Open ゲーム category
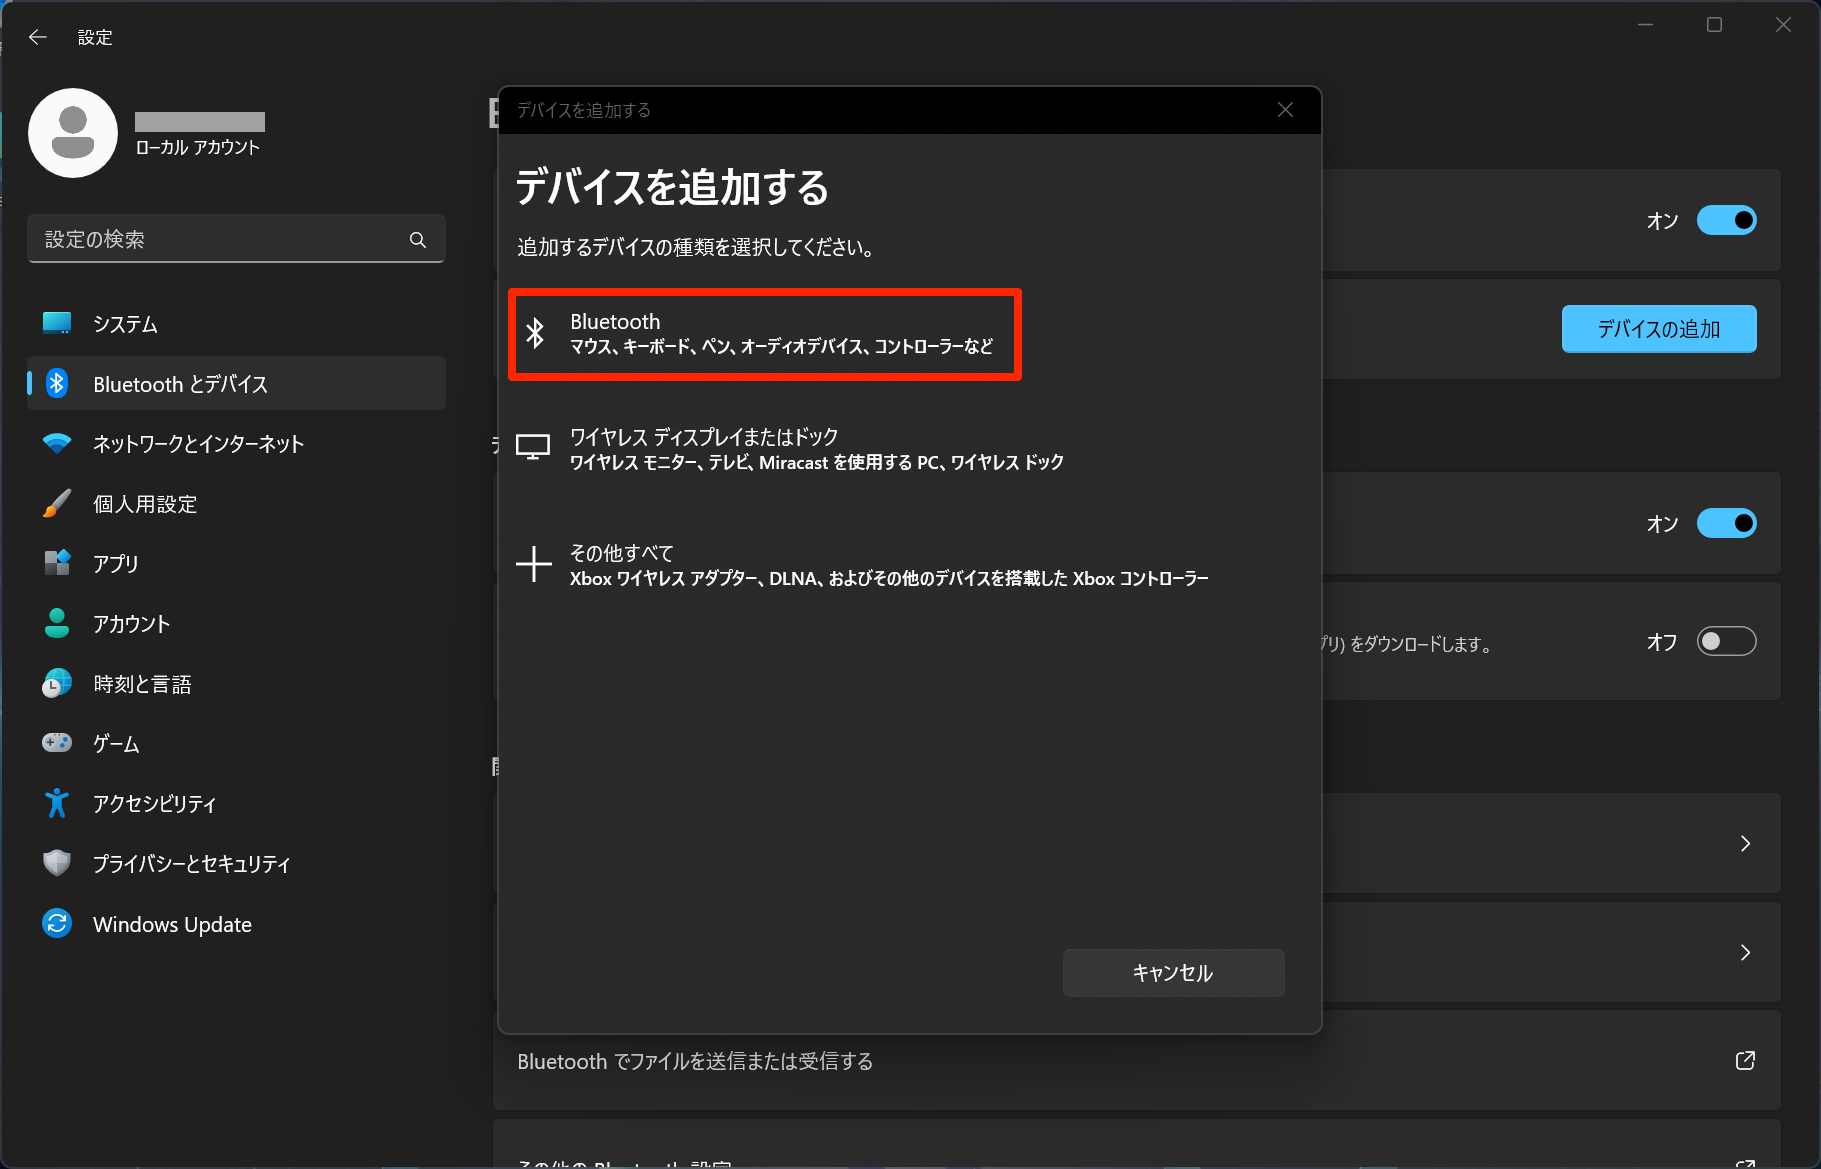The width and height of the screenshot is (1821, 1169). pos(236,743)
